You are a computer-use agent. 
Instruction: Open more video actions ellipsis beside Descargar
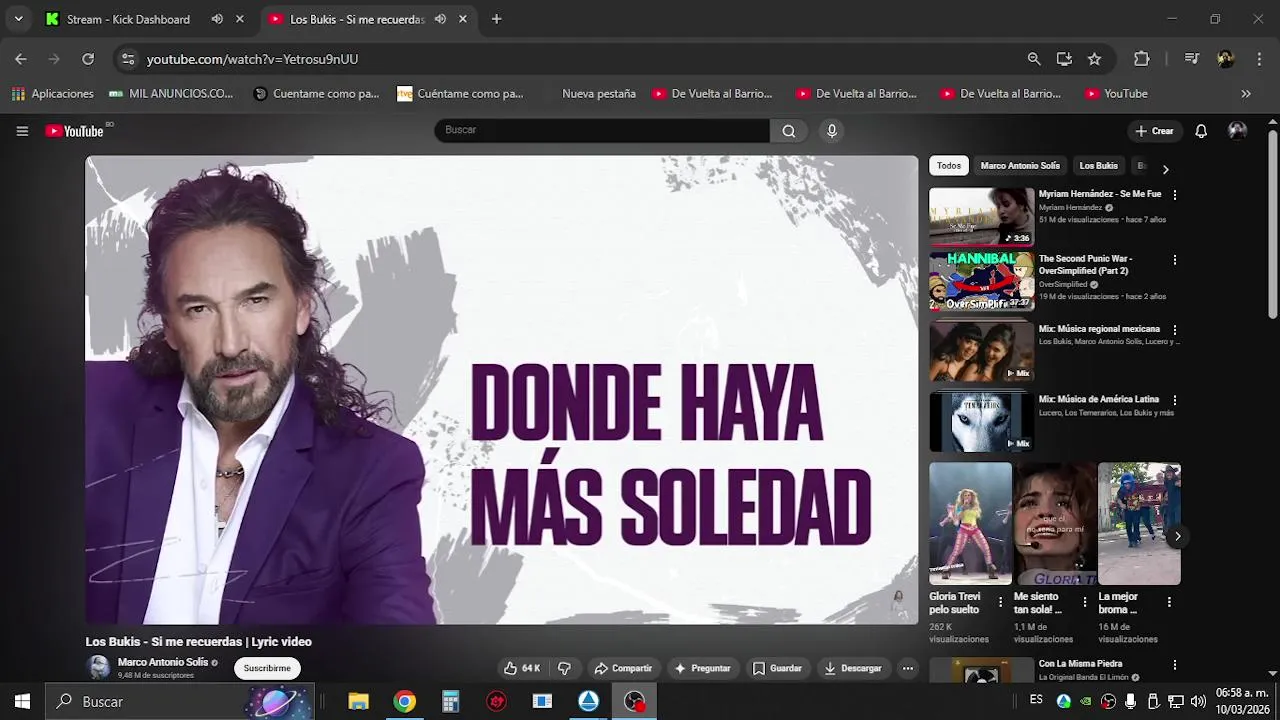(907, 668)
